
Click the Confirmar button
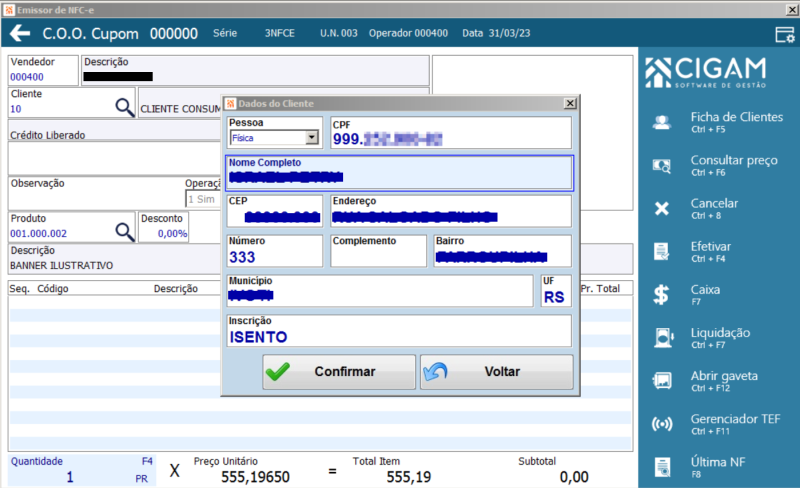(x=339, y=372)
